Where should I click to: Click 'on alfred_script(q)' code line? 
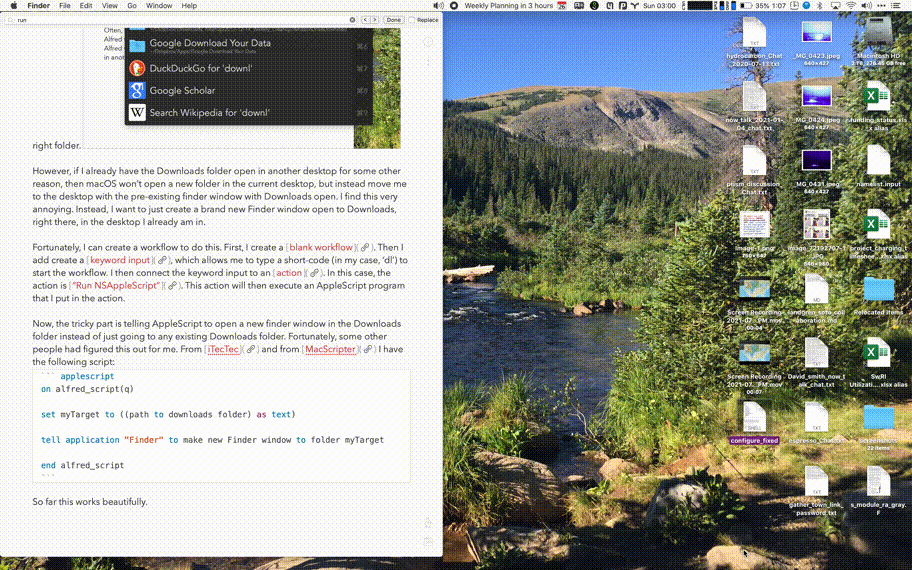click(87, 389)
